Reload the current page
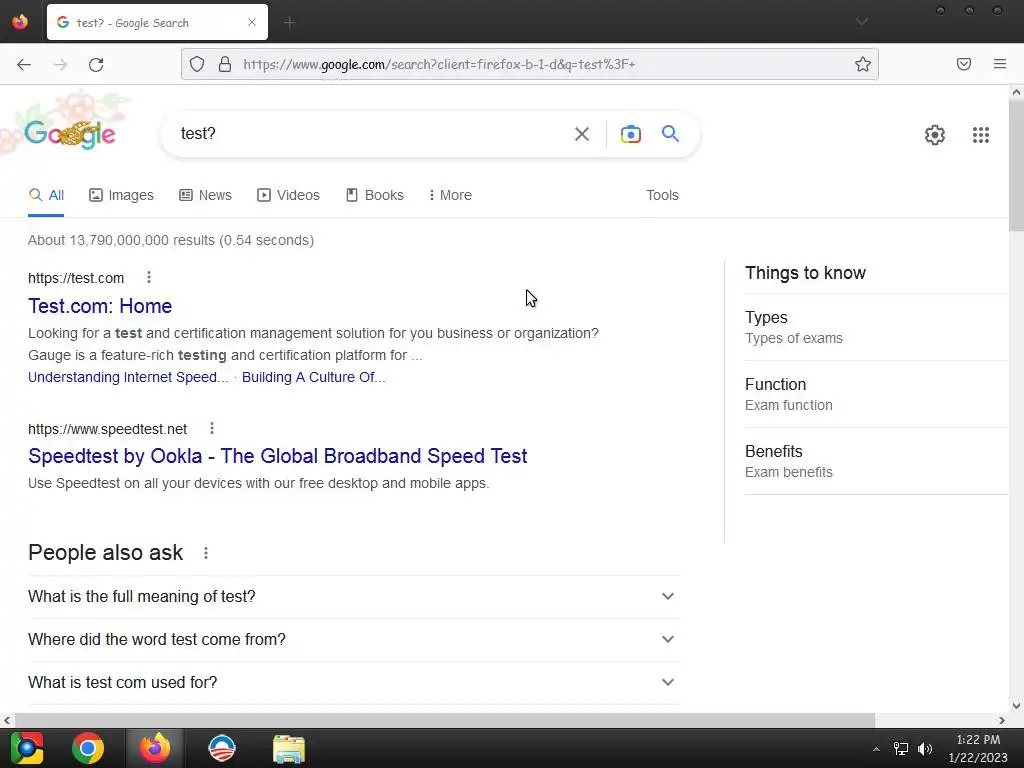Viewport: 1024px width, 768px height. [96, 64]
